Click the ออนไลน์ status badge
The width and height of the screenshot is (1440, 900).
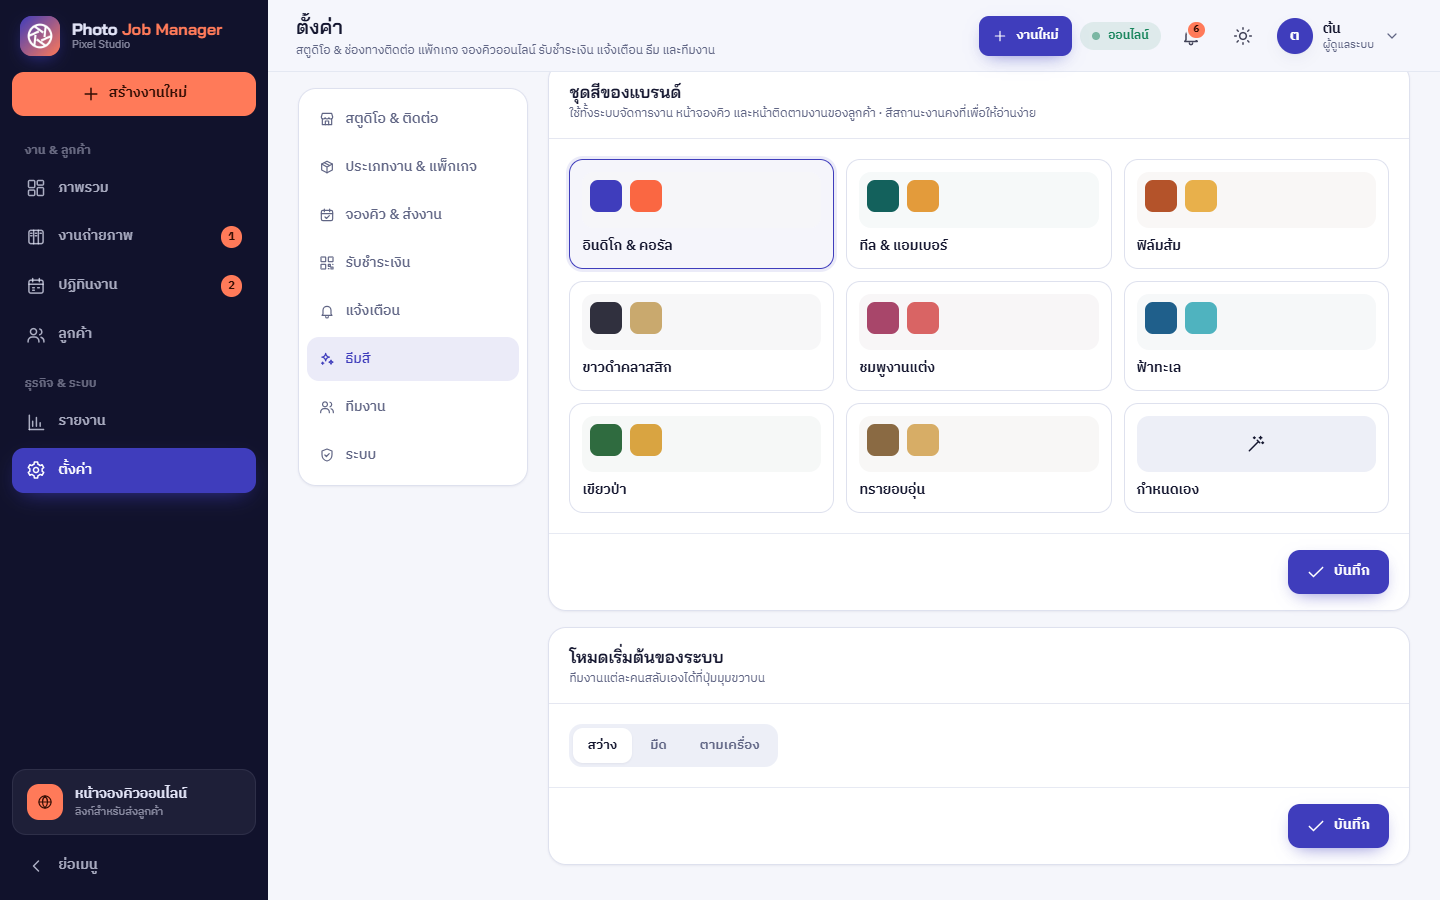click(x=1120, y=36)
